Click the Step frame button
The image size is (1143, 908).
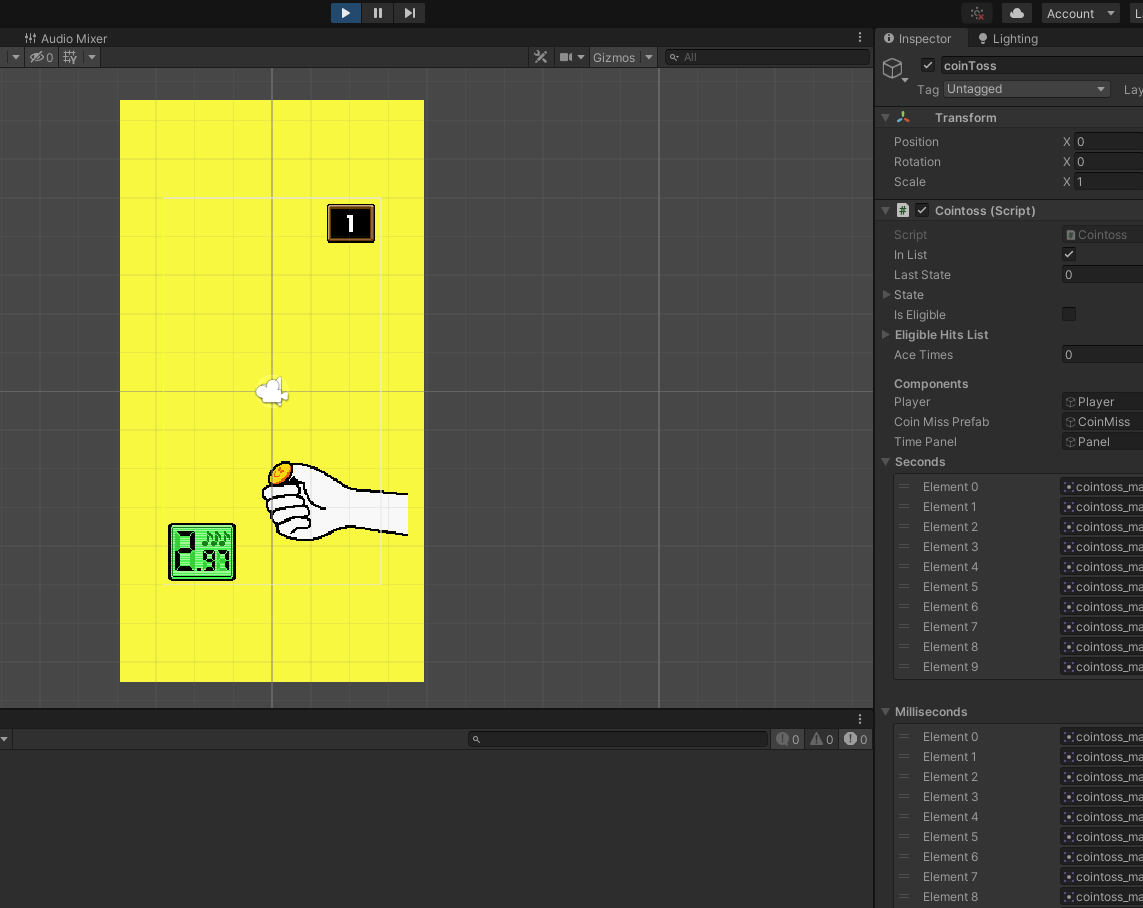coord(409,13)
